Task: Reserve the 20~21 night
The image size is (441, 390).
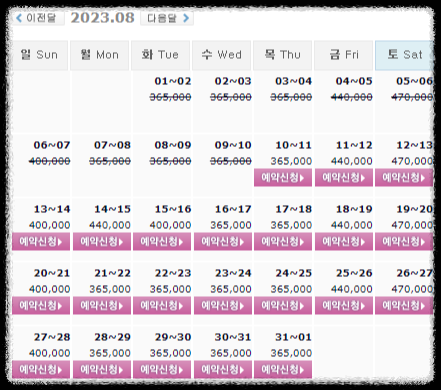Action: (41, 305)
